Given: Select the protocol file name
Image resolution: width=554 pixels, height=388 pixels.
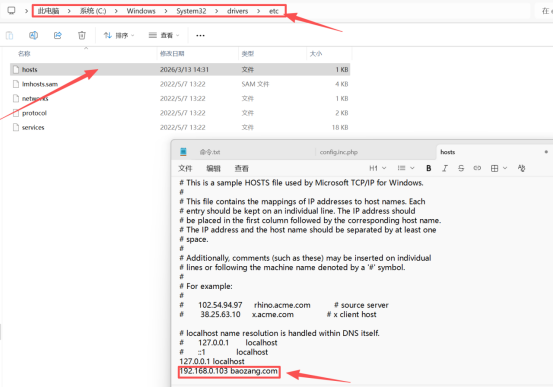Looking at the screenshot, I should 34,113.
